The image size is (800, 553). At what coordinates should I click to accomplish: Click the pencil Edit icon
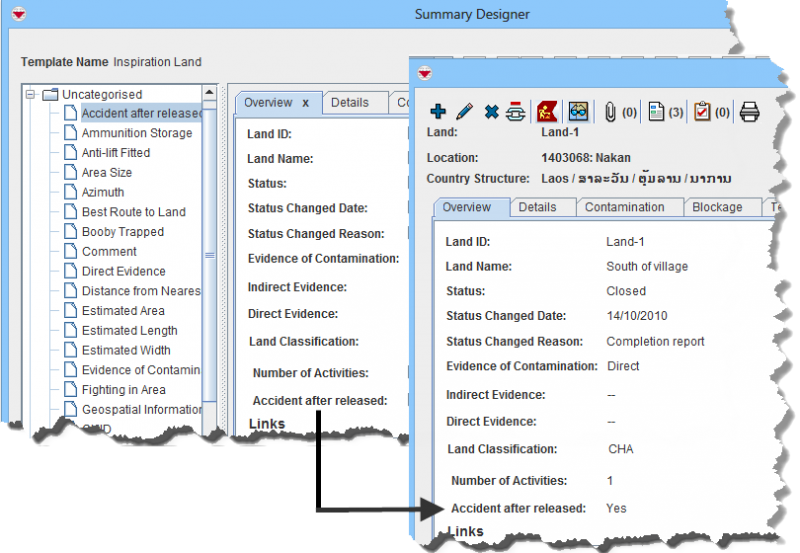pyautogui.click(x=464, y=112)
